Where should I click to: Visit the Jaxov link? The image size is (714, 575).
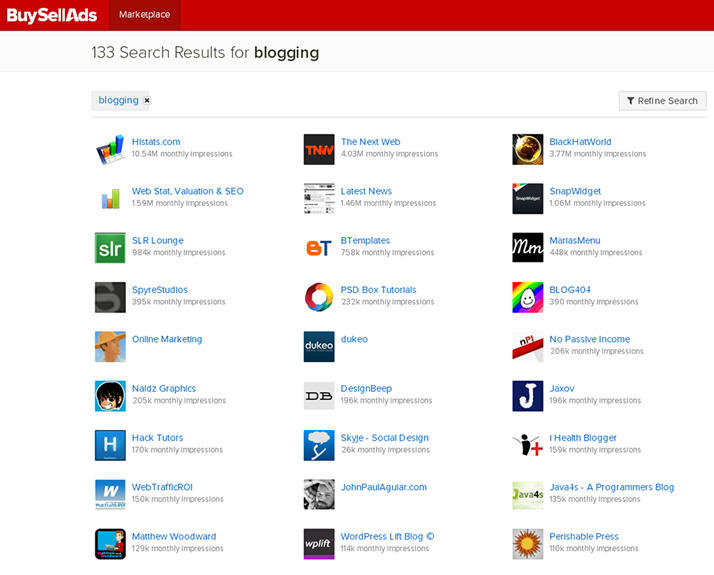point(561,388)
